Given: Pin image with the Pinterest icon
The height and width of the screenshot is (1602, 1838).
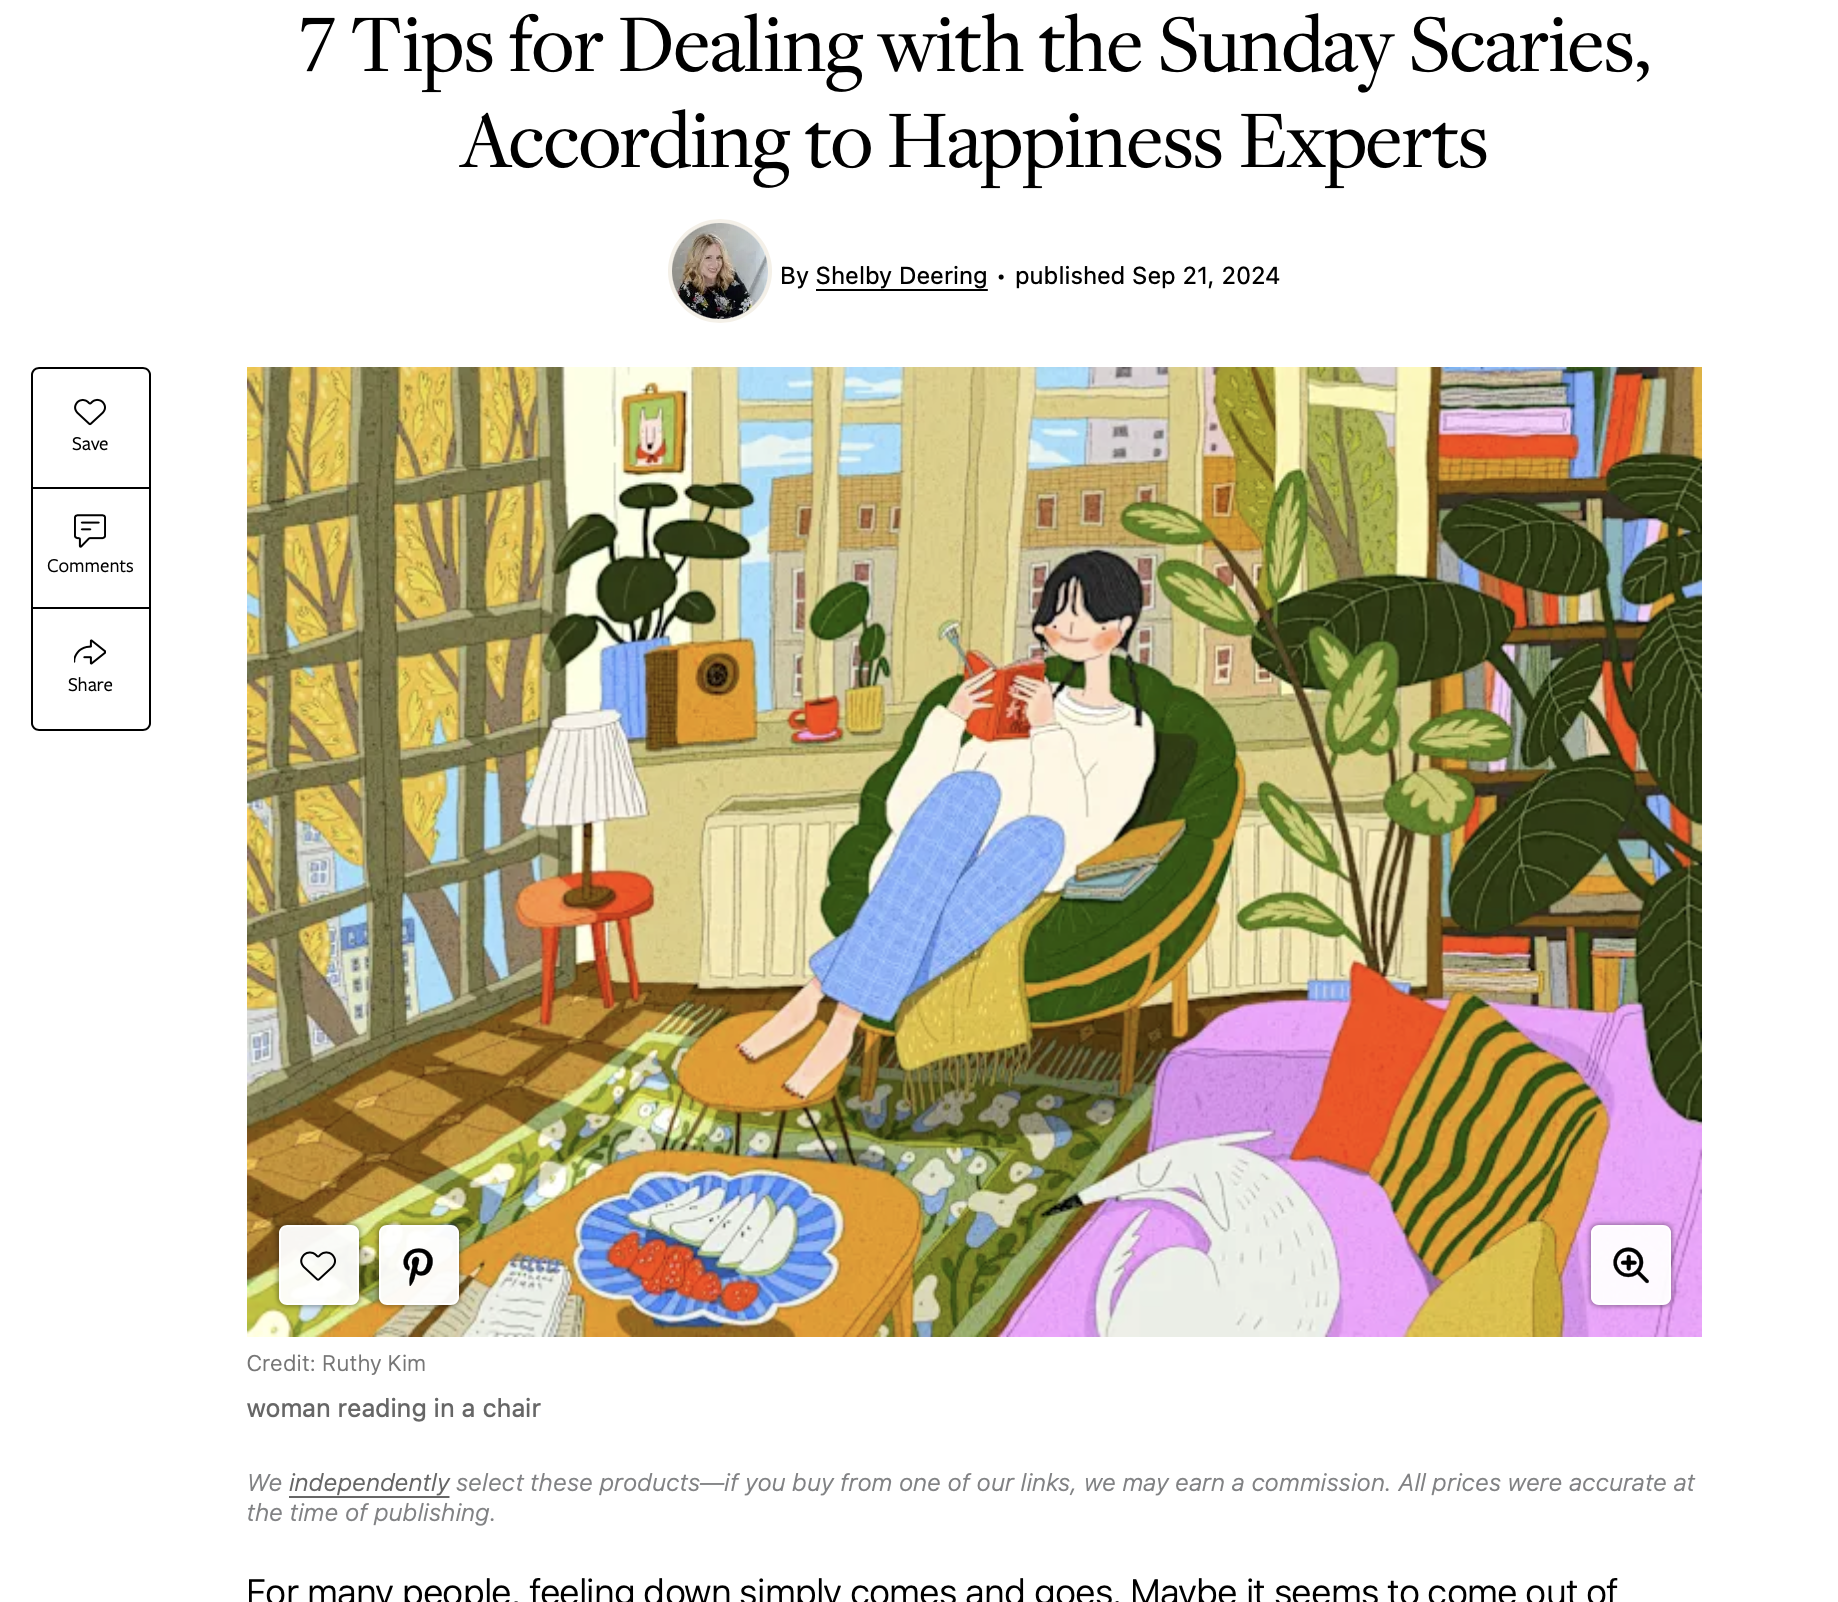Looking at the screenshot, I should [419, 1265].
